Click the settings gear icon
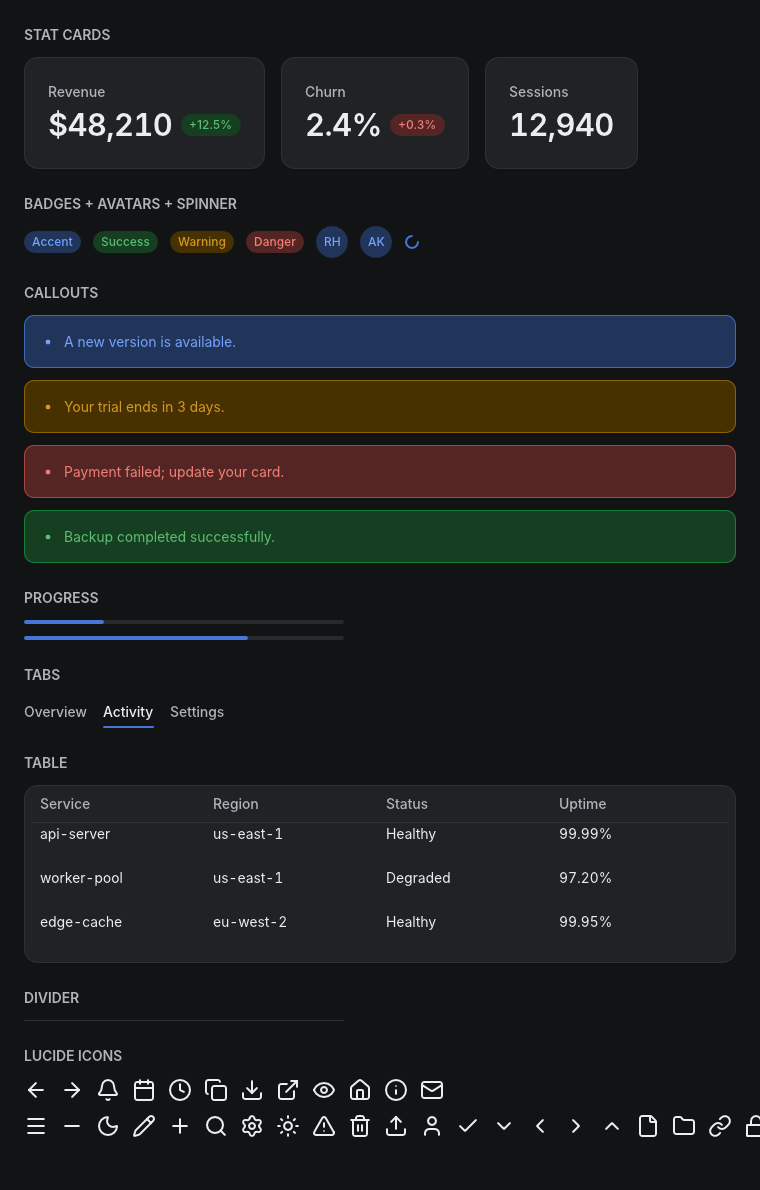The width and height of the screenshot is (760, 1190). tap(252, 1126)
